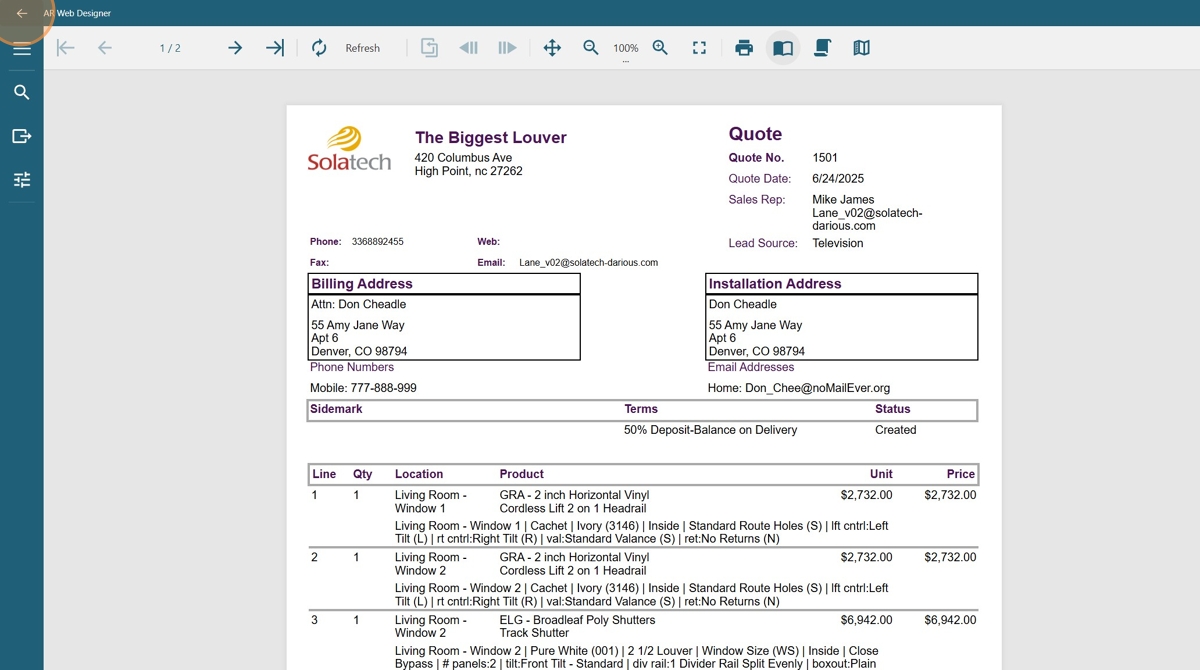
Task: Click the phone number 3368892455
Action: tap(378, 242)
